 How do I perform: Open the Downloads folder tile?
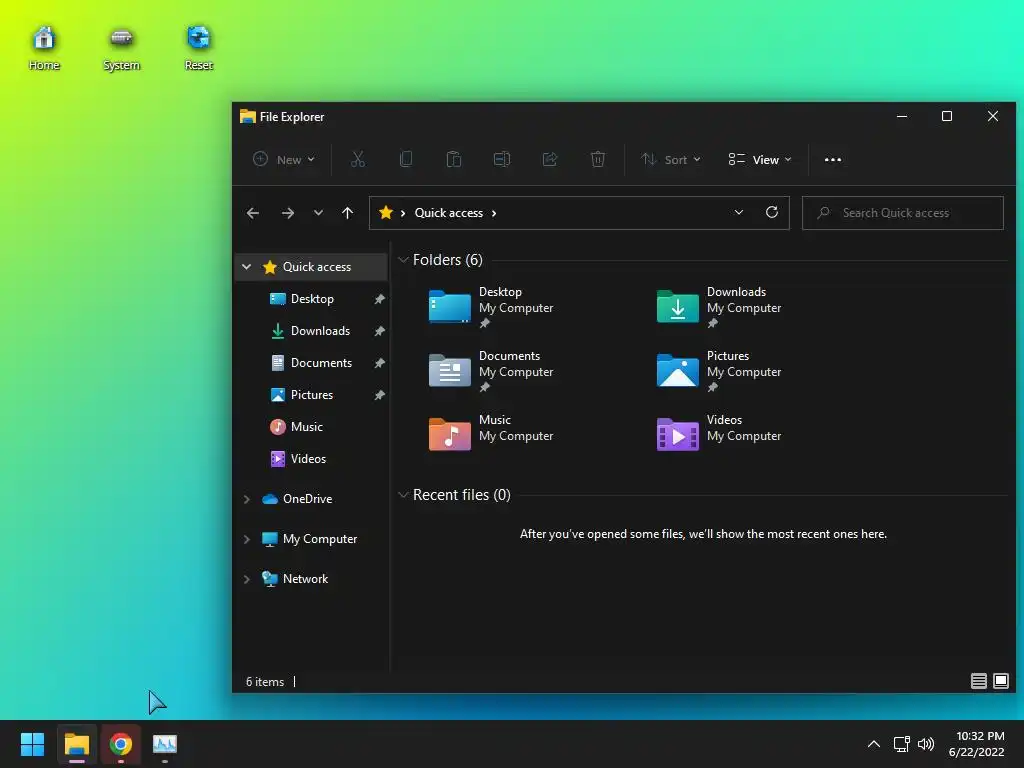pos(719,306)
